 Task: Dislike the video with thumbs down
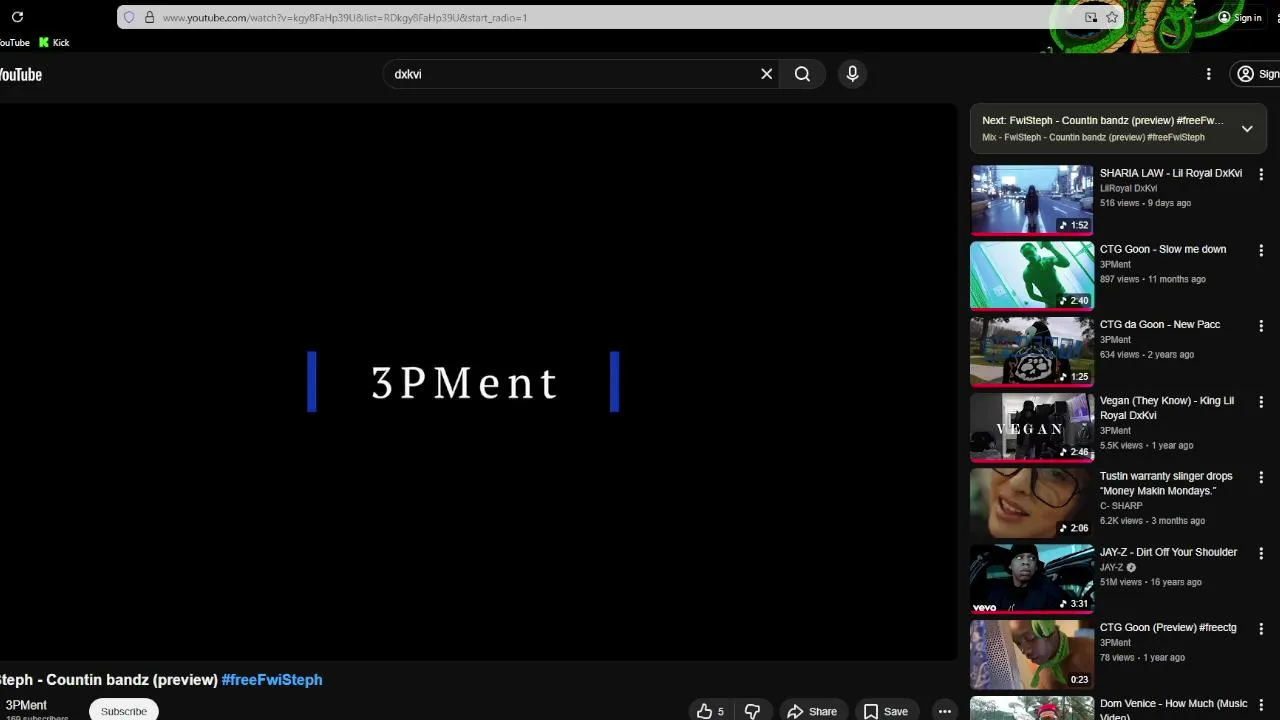752,711
